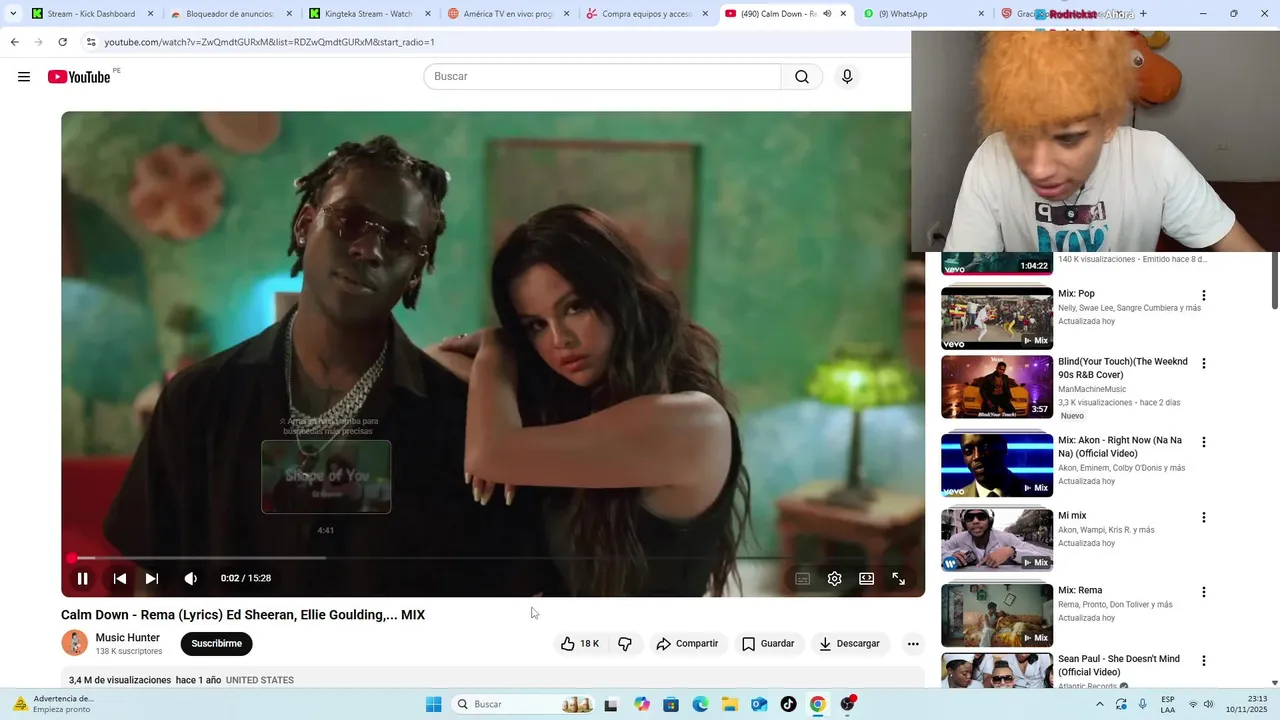Open Sean Paul - She Doesn't Mind title
The width and height of the screenshot is (1280, 720).
click(1119, 666)
